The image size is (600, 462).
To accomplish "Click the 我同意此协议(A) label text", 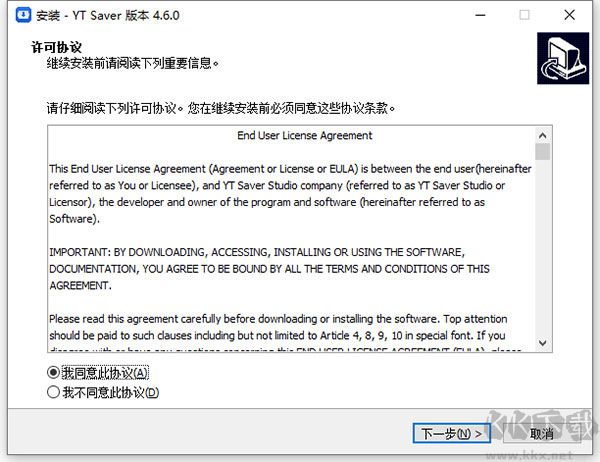I will pos(105,373).
